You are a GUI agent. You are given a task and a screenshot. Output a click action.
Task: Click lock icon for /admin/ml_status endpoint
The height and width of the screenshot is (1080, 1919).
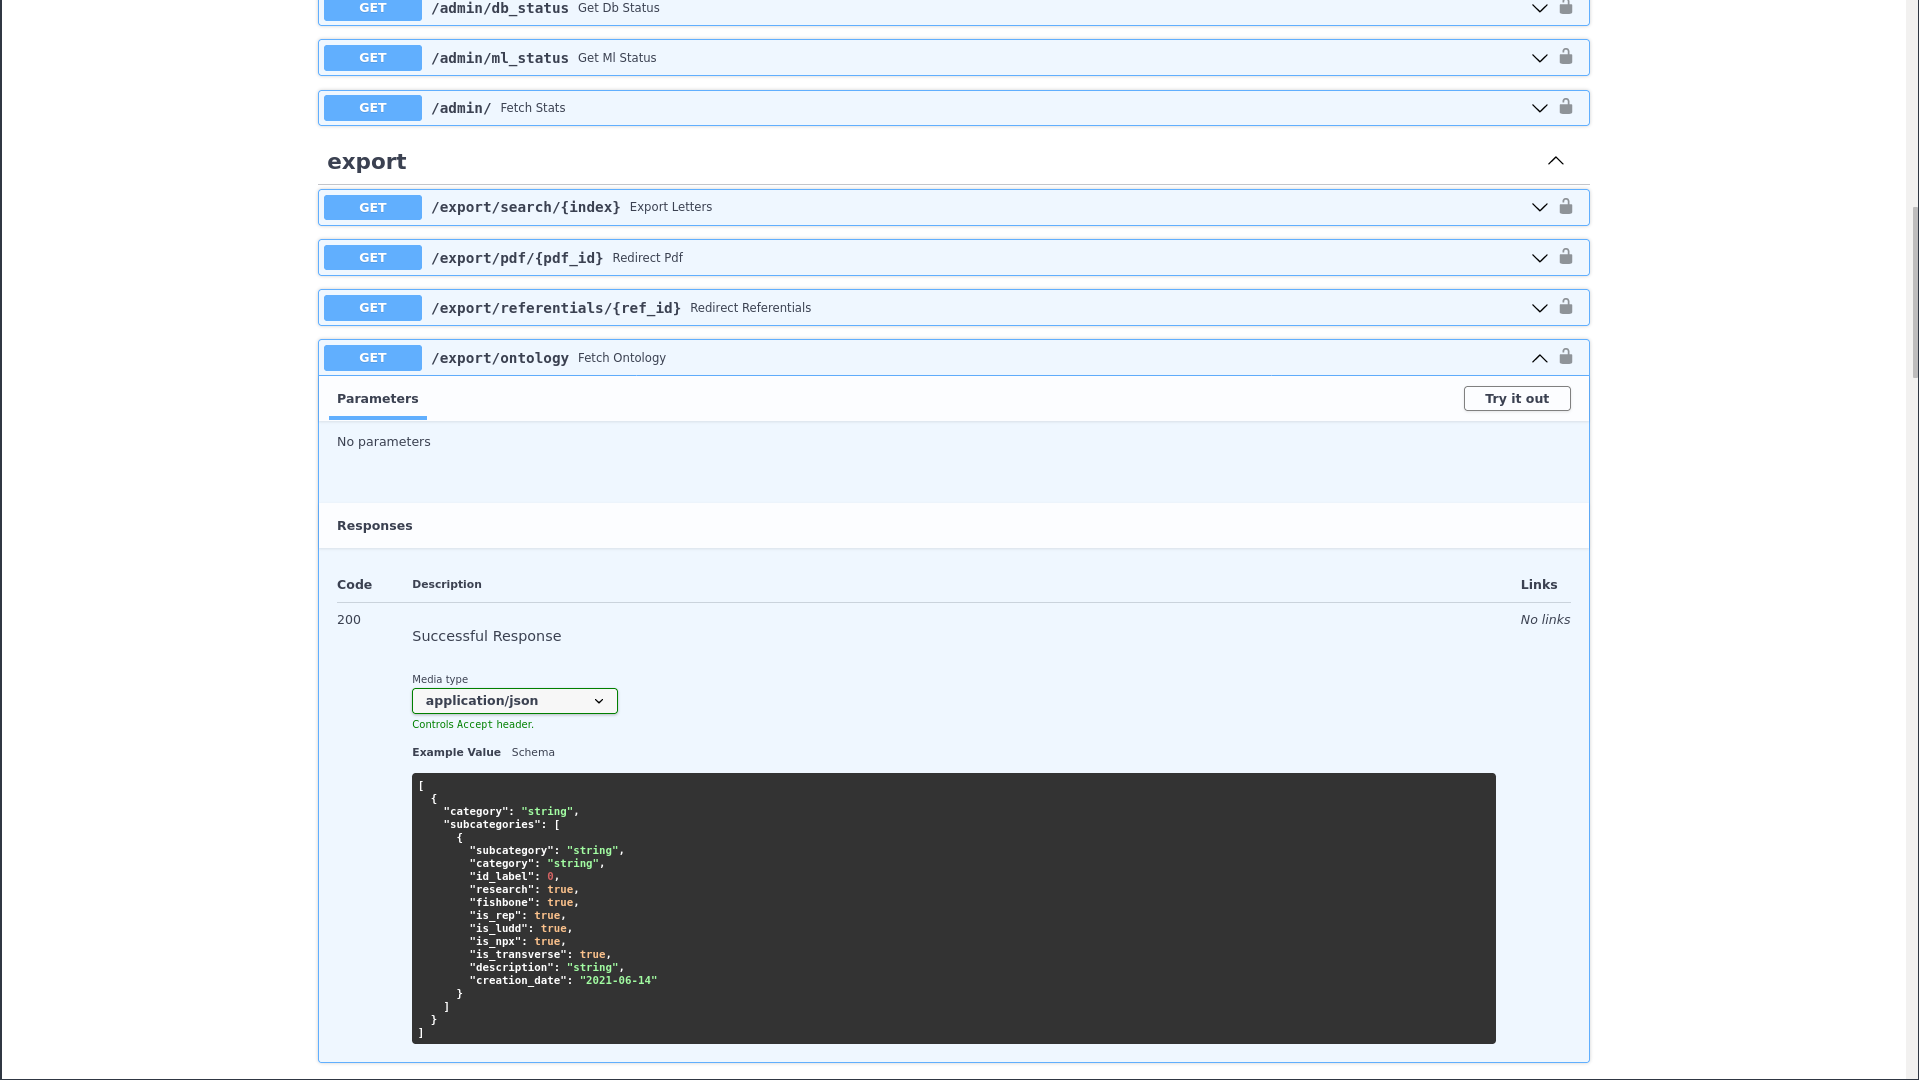(1566, 56)
